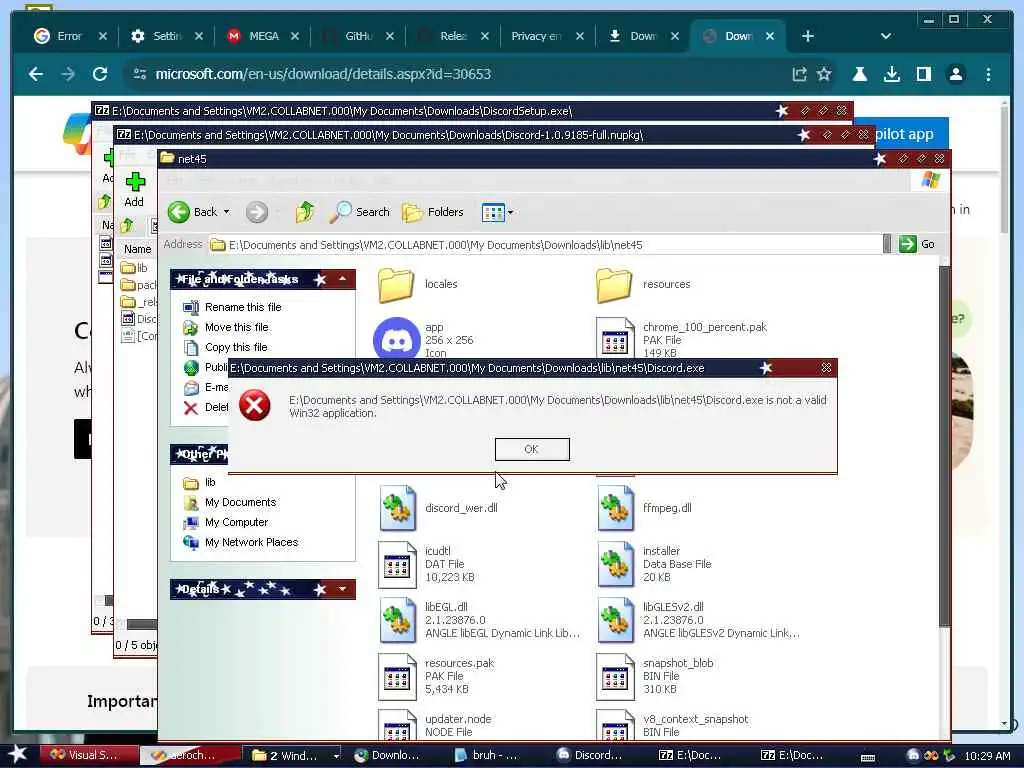Click the browser URL address field
The width and height of the screenshot is (1024, 768).
tap(457, 74)
